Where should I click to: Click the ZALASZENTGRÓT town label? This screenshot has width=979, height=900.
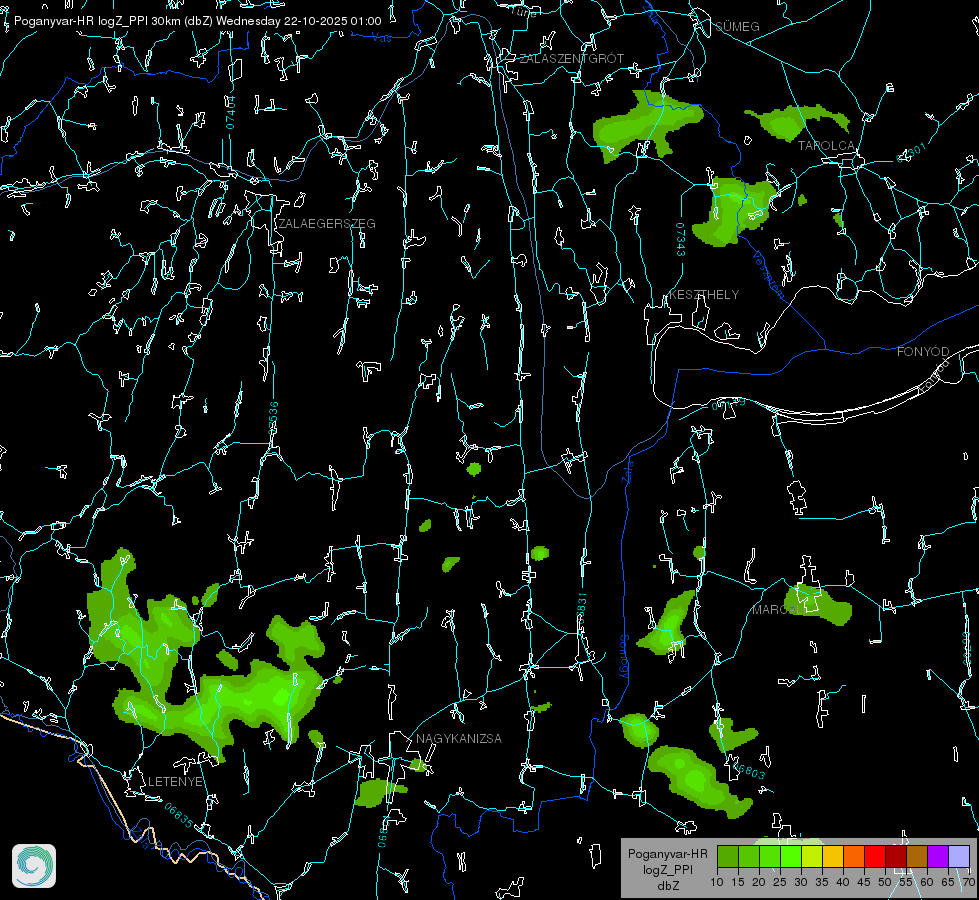coord(571,59)
